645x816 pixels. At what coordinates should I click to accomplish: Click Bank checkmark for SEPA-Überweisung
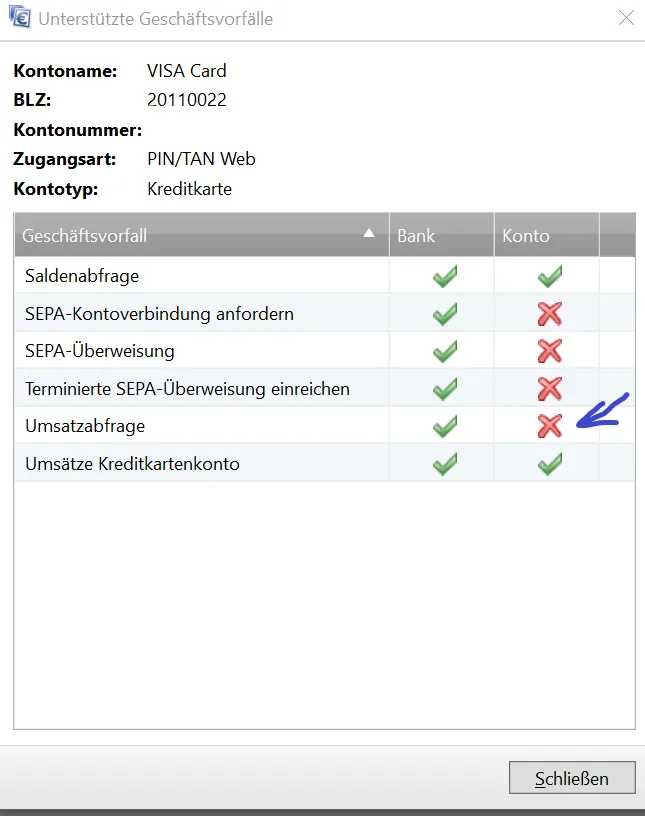(445, 351)
